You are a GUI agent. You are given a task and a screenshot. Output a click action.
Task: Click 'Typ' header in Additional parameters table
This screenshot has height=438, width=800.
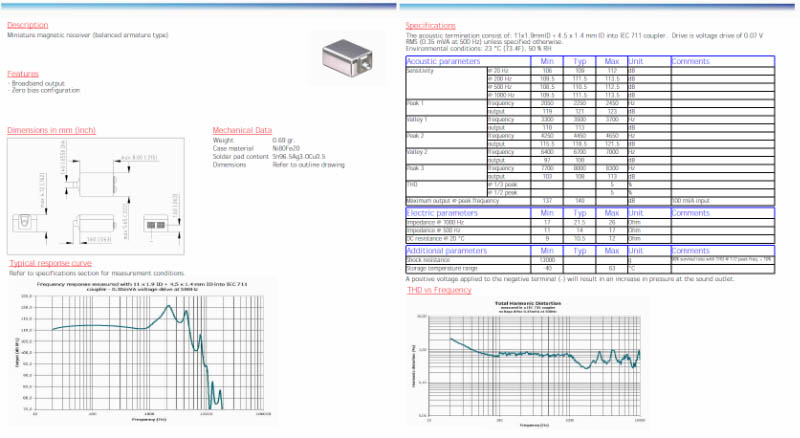coord(580,251)
